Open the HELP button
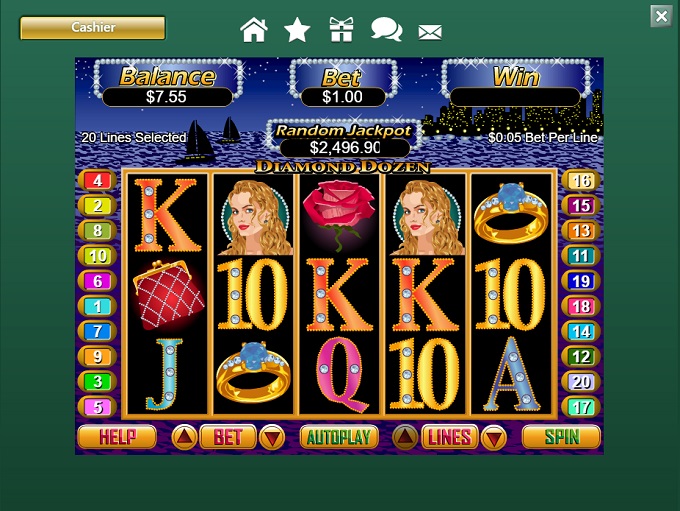Viewport: 680px width, 511px height. click(x=117, y=436)
